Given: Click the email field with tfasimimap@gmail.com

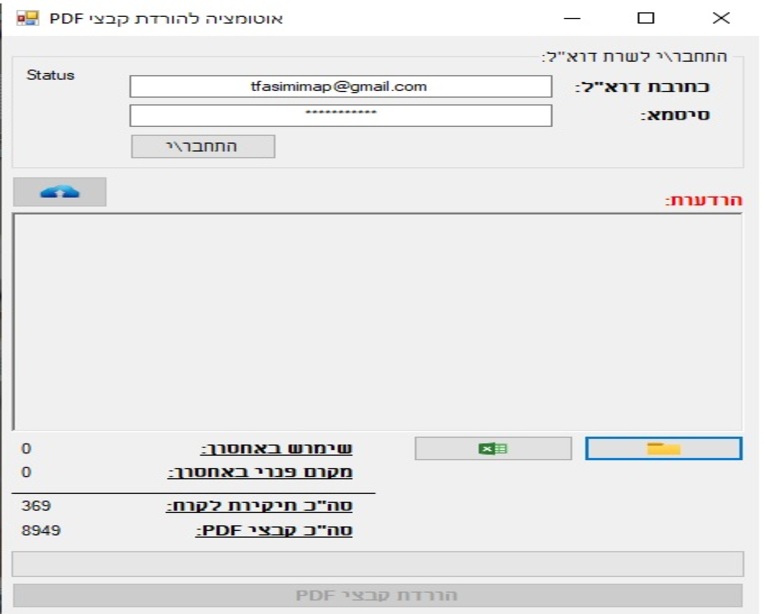Looking at the screenshot, I should click(341, 86).
